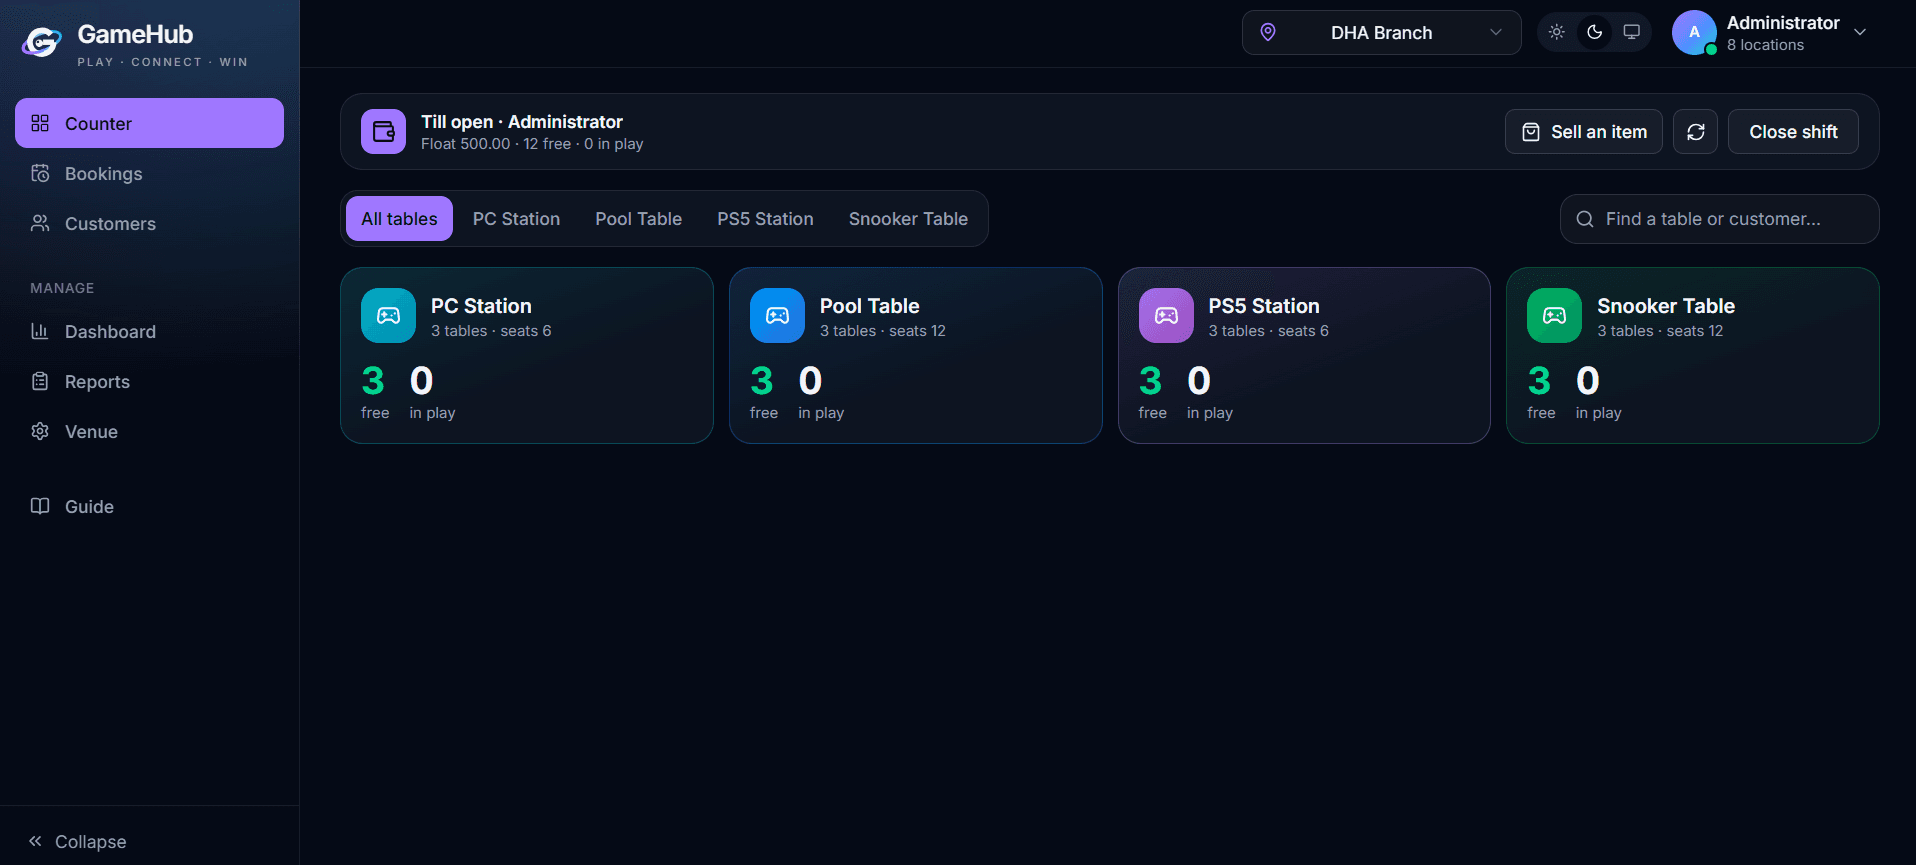Click the till wallet icon
The height and width of the screenshot is (865, 1916).
coord(383,131)
